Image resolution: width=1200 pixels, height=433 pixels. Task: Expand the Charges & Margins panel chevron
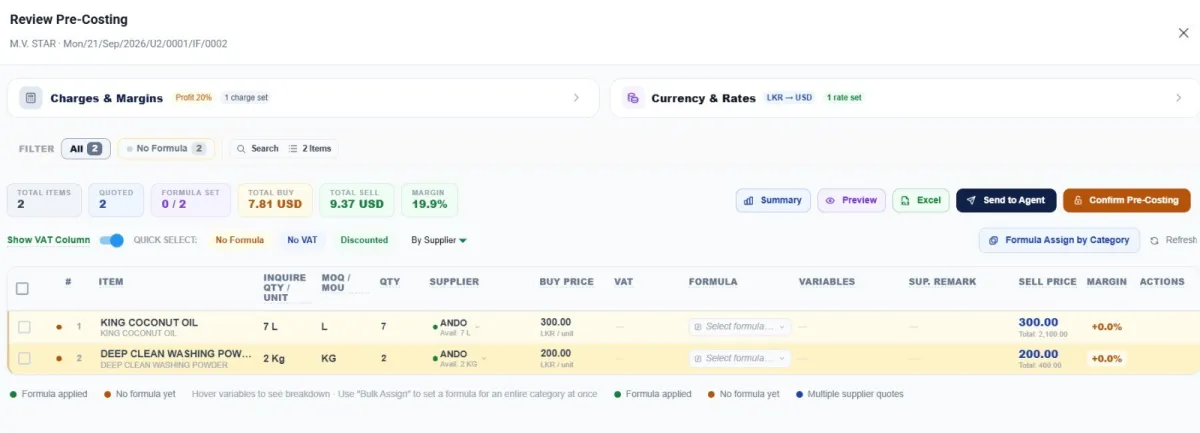(x=576, y=98)
